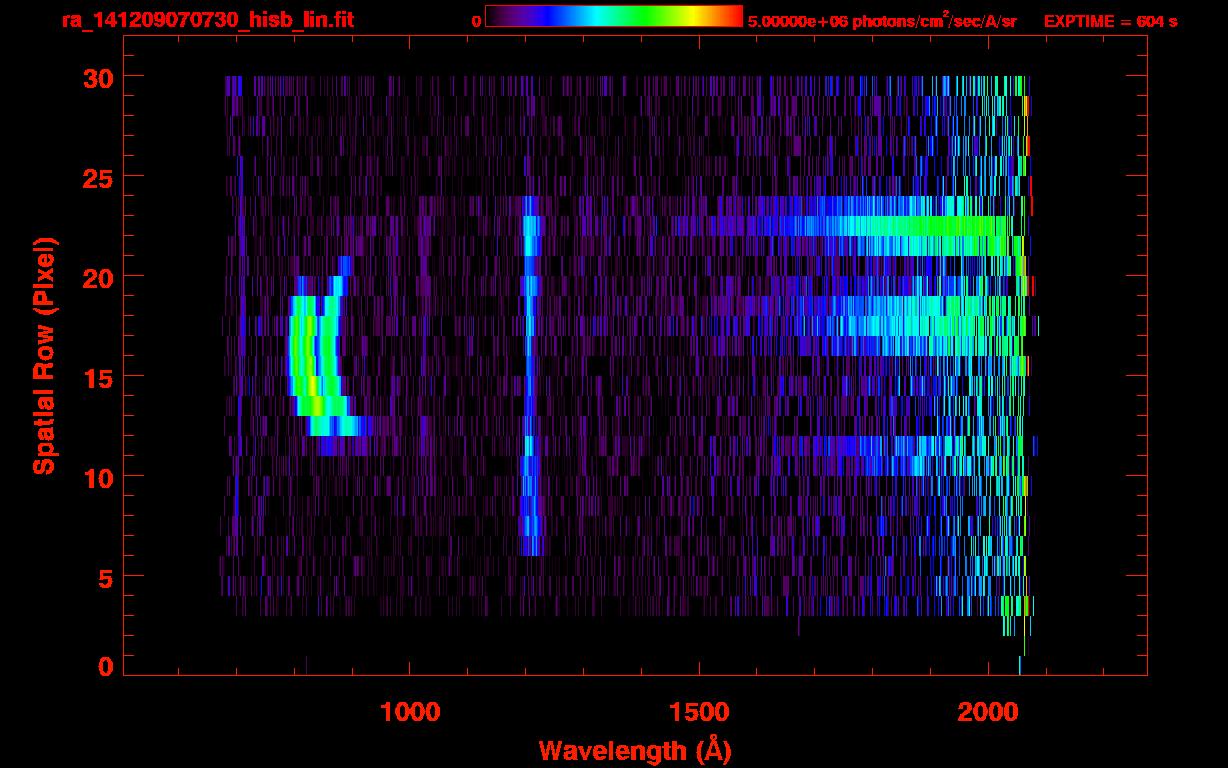Click the 1000 wavelength tick label
The image size is (1228, 768).
click(x=410, y=712)
